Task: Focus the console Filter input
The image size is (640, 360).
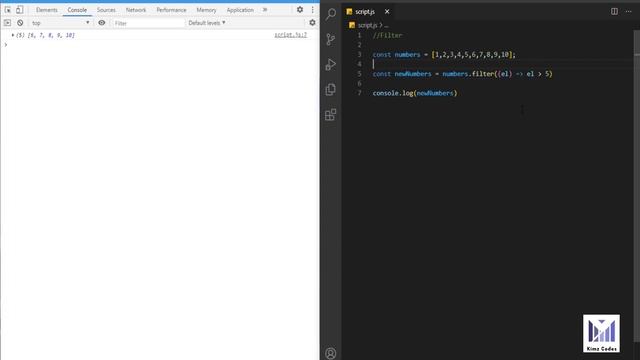Action: 149,23
